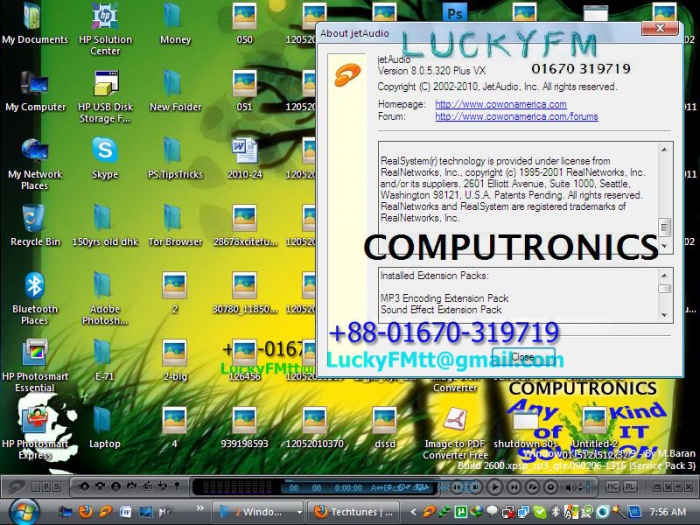Select the Bluetooth Places icon

pos(35,298)
